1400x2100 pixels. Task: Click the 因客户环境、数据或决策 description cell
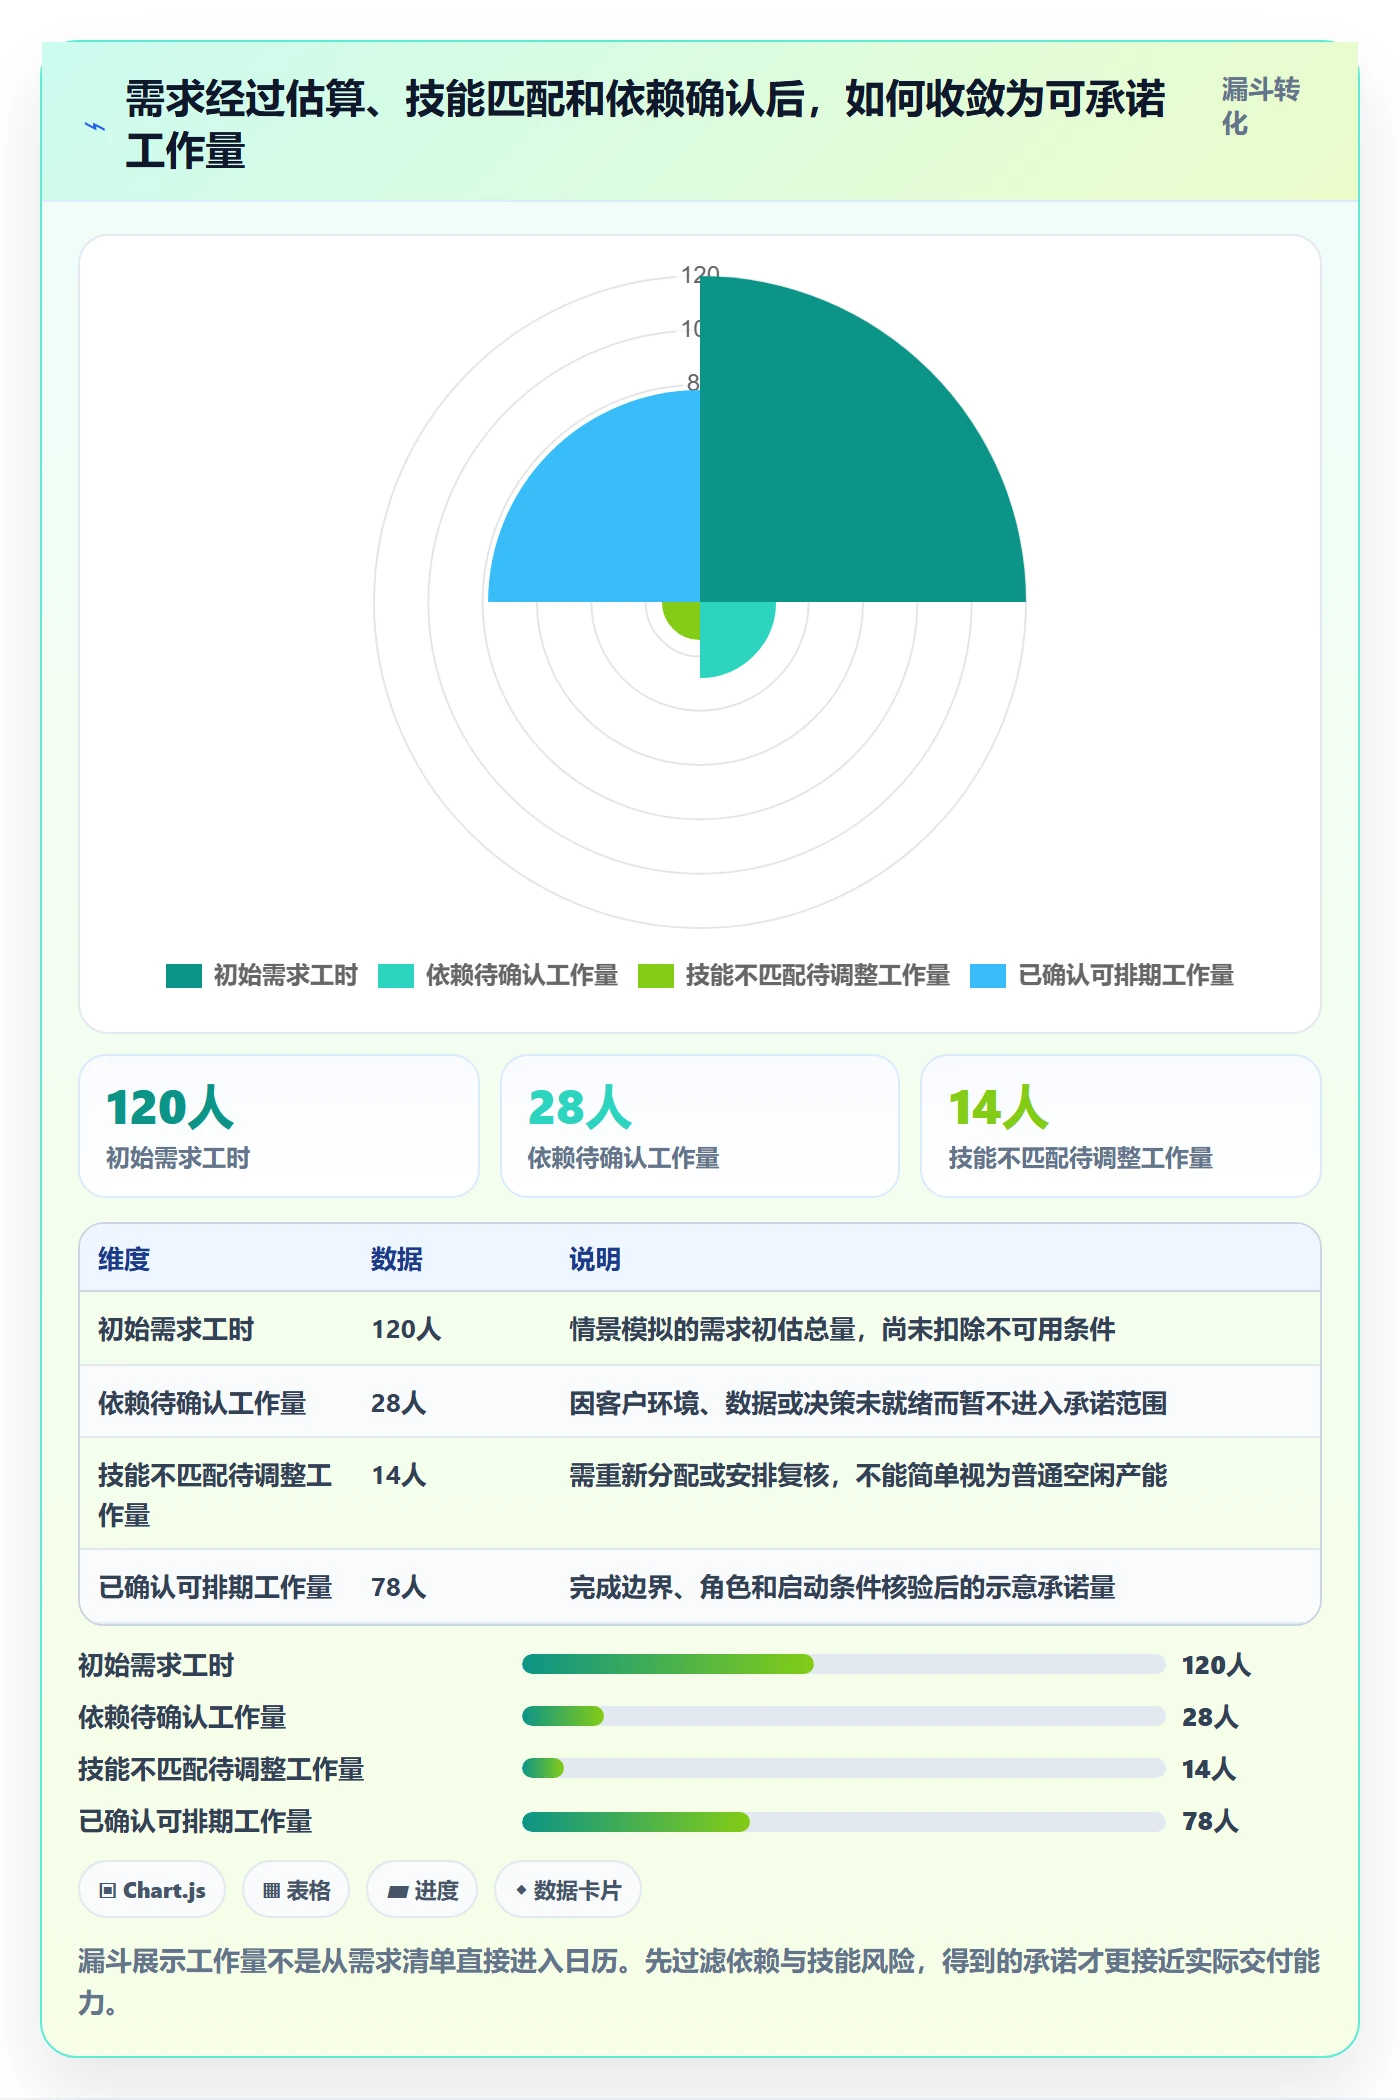pos(868,1403)
